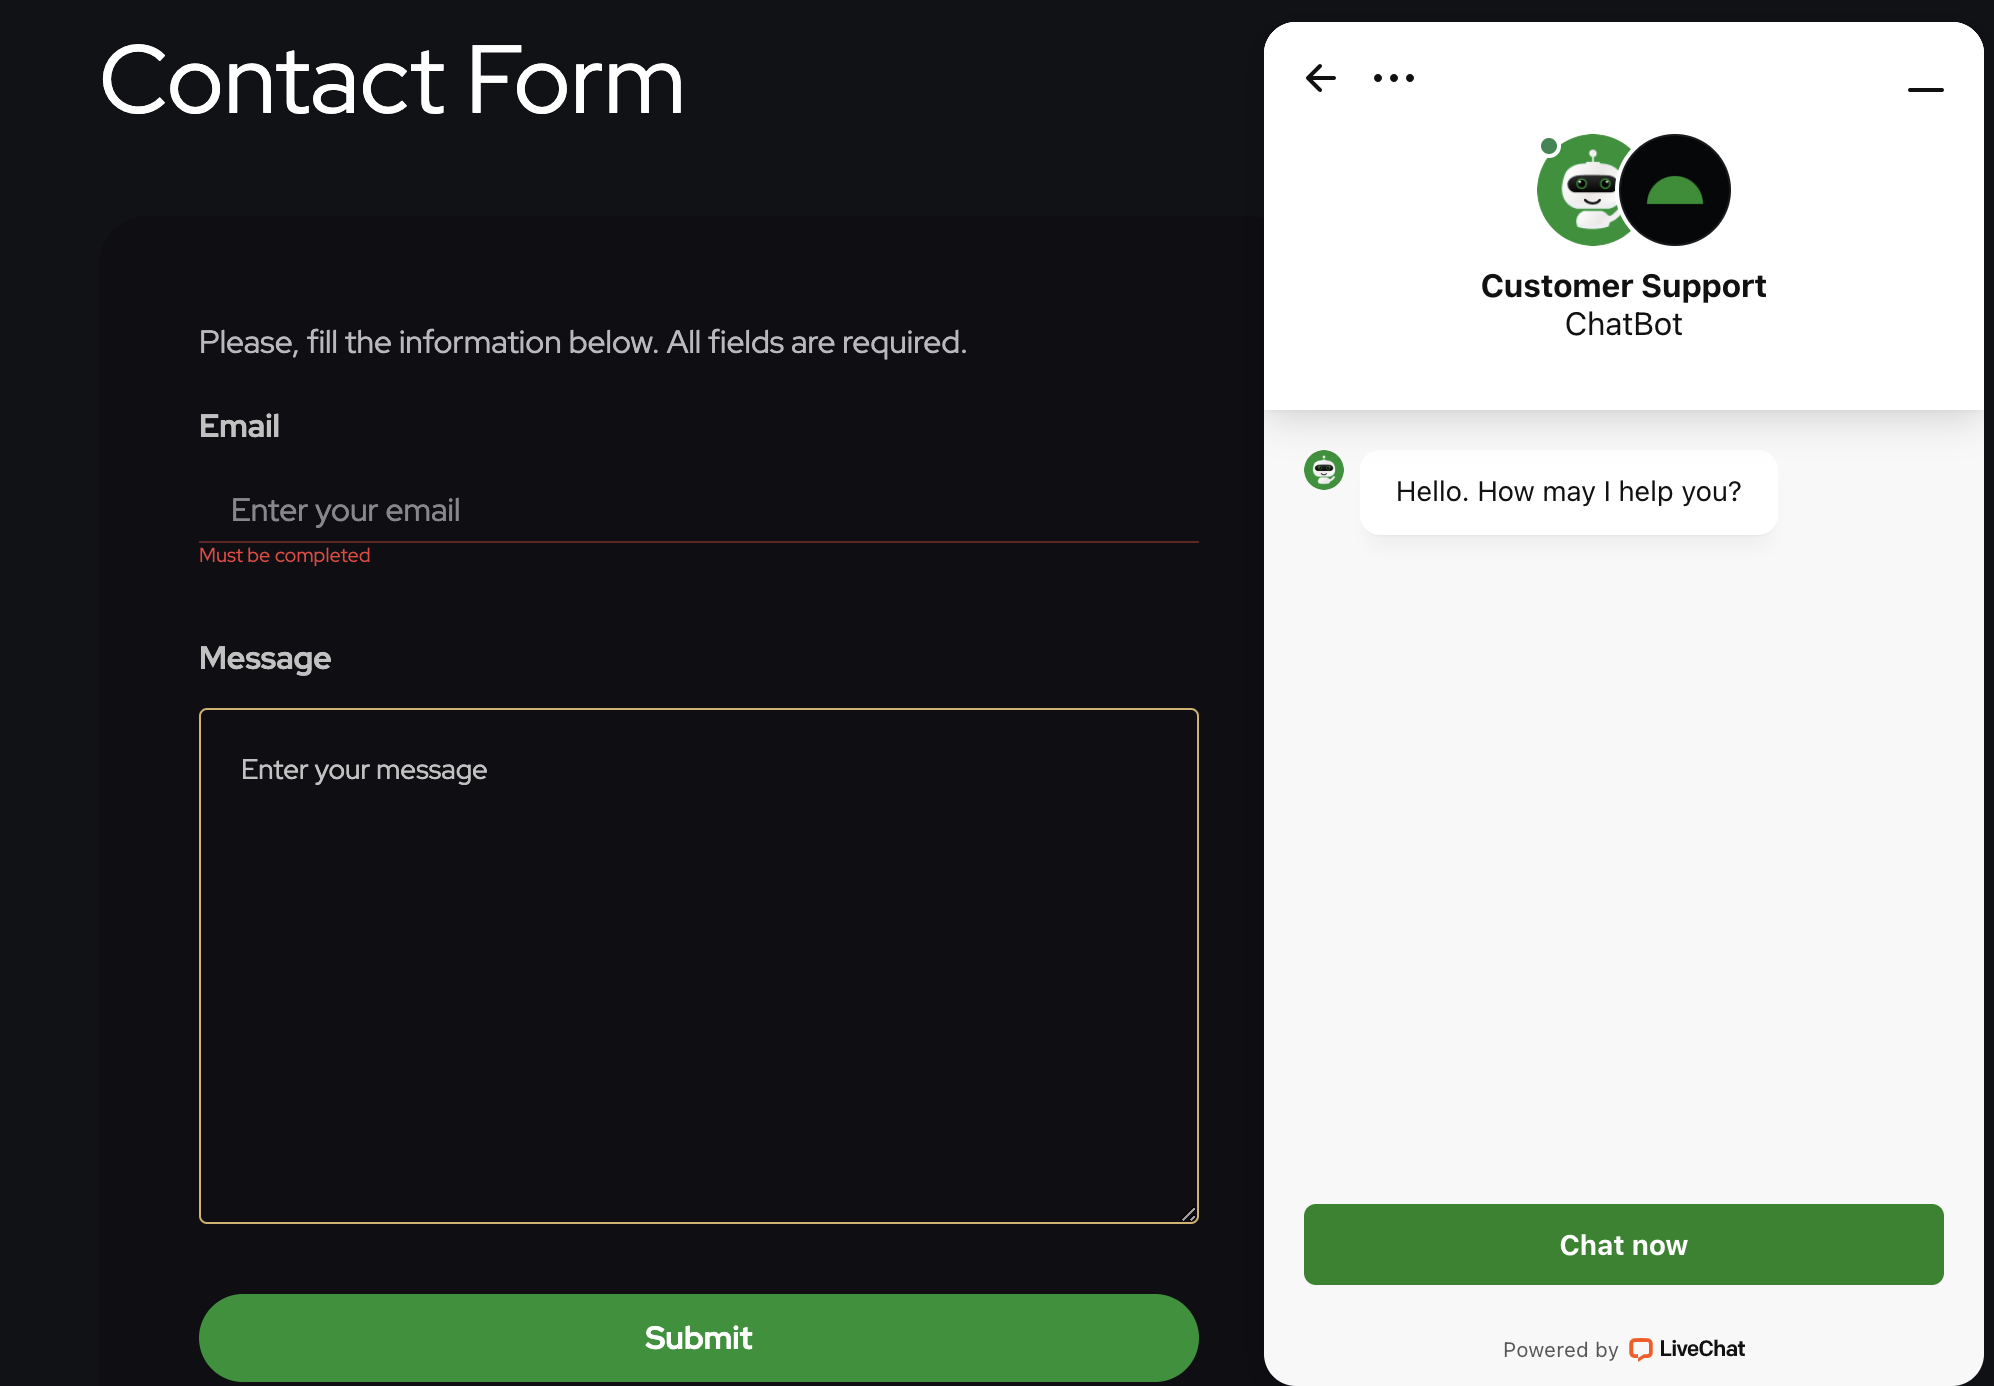Click the orange LiveChat logo icon
1994x1386 pixels.
(x=1640, y=1349)
